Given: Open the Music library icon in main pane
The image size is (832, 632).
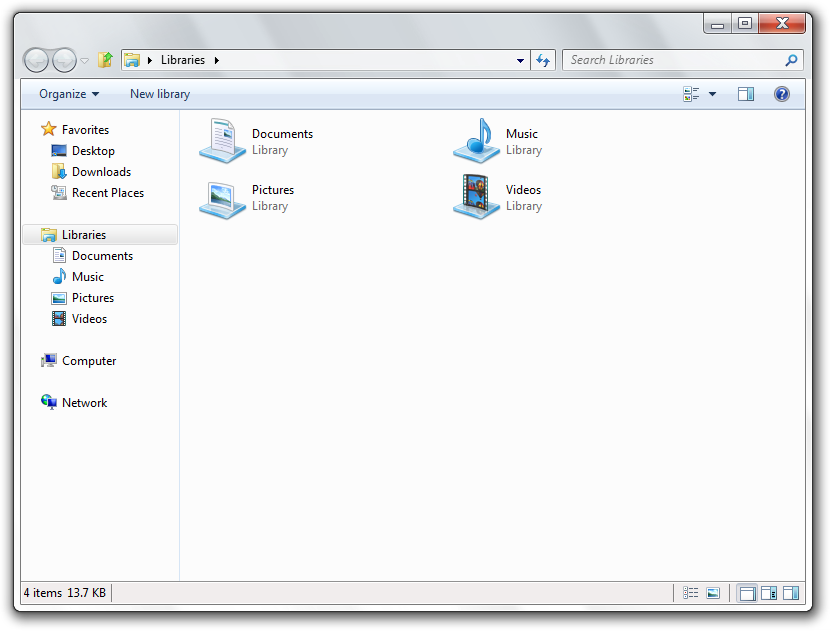Looking at the screenshot, I should (x=476, y=140).
